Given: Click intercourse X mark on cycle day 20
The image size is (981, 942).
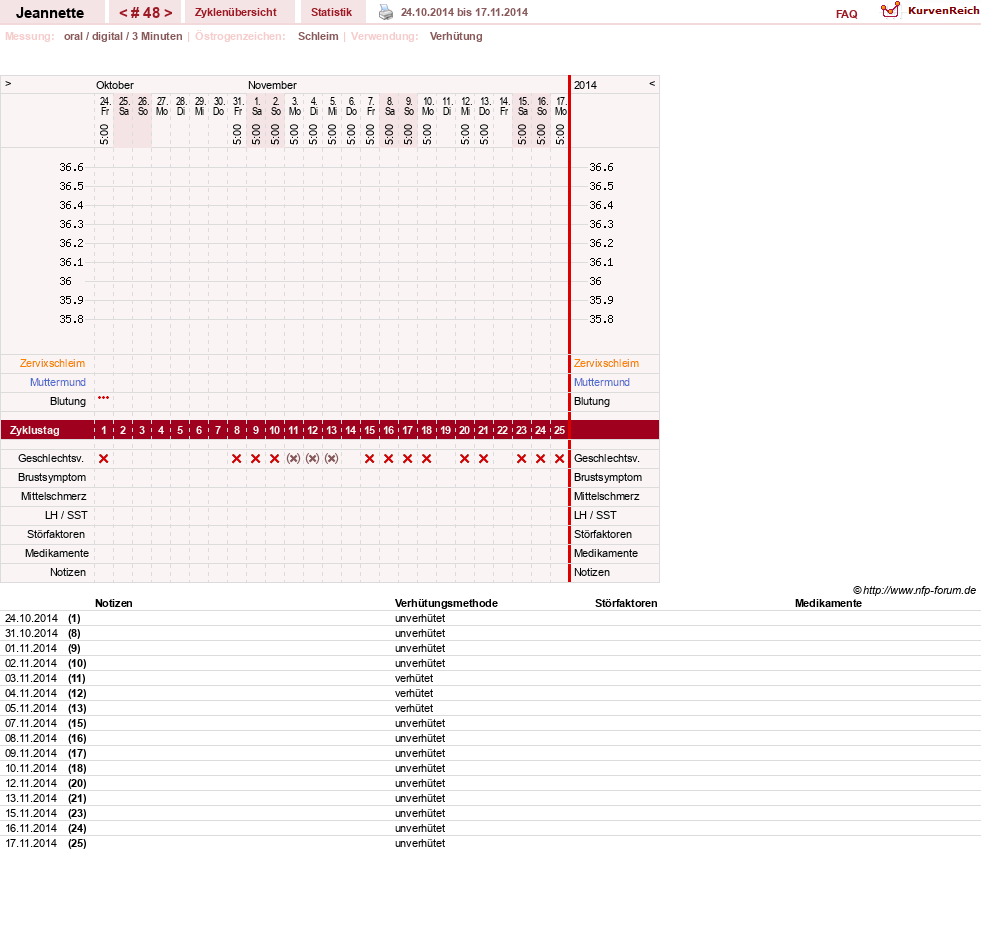Looking at the screenshot, I should (464, 458).
